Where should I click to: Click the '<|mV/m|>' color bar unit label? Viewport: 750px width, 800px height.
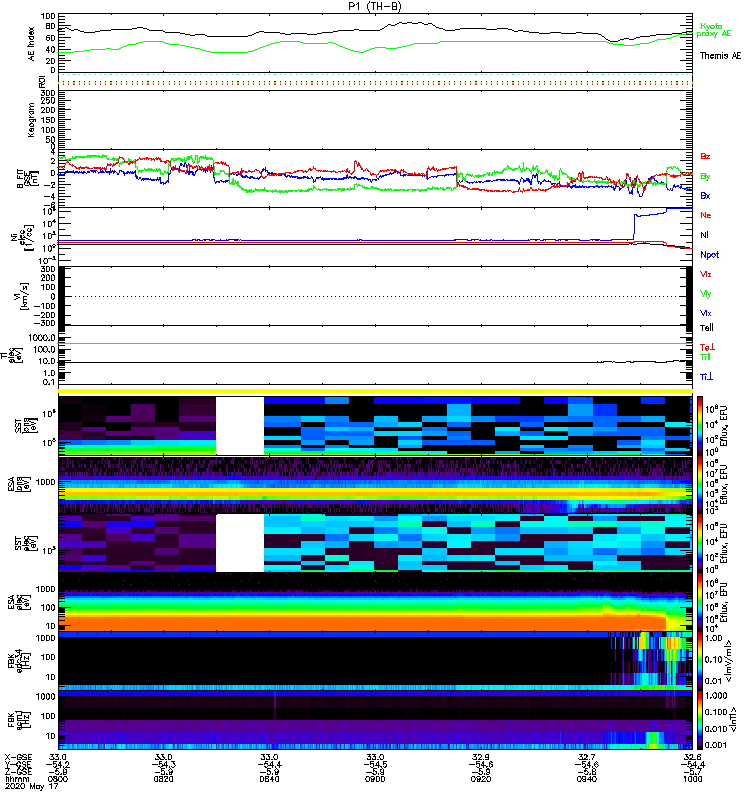click(x=731, y=661)
